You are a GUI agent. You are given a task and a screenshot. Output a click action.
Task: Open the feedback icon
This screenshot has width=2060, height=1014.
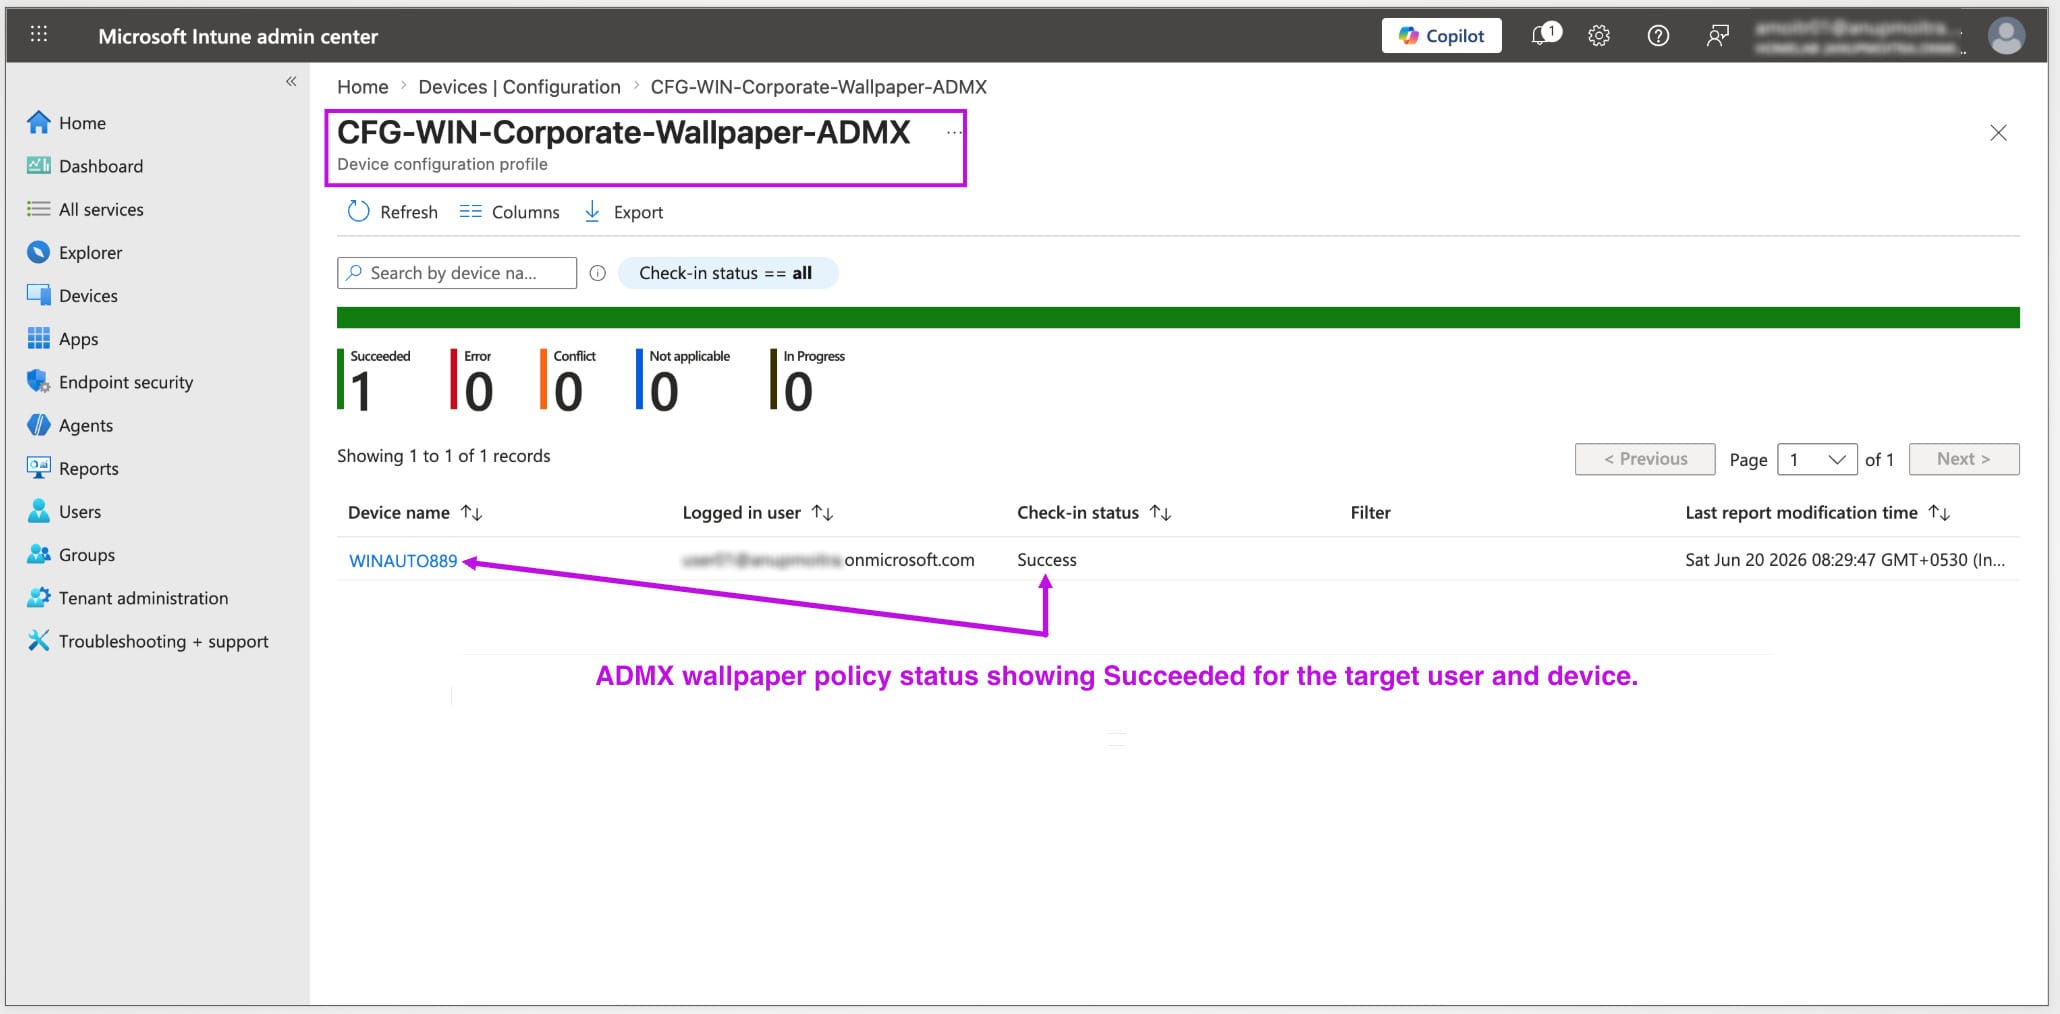(x=1717, y=36)
